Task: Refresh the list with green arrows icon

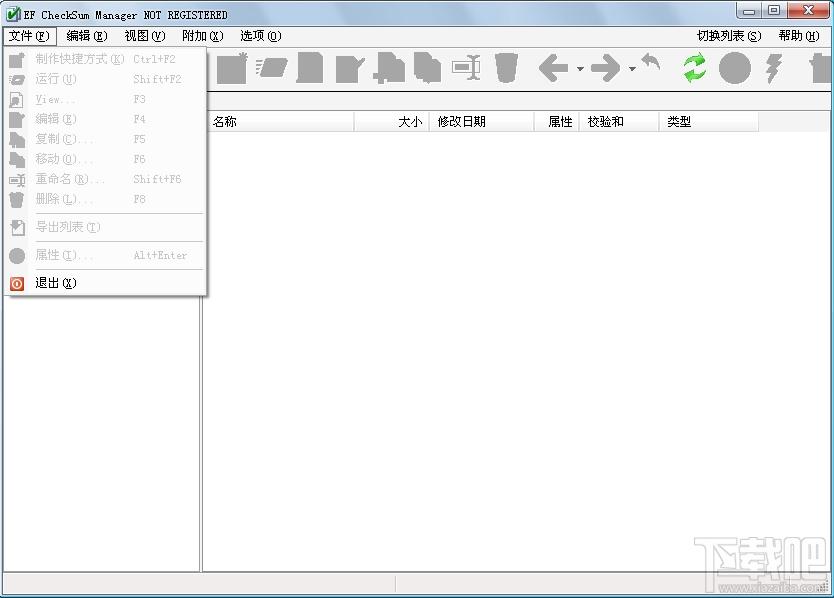Action: 695,68
